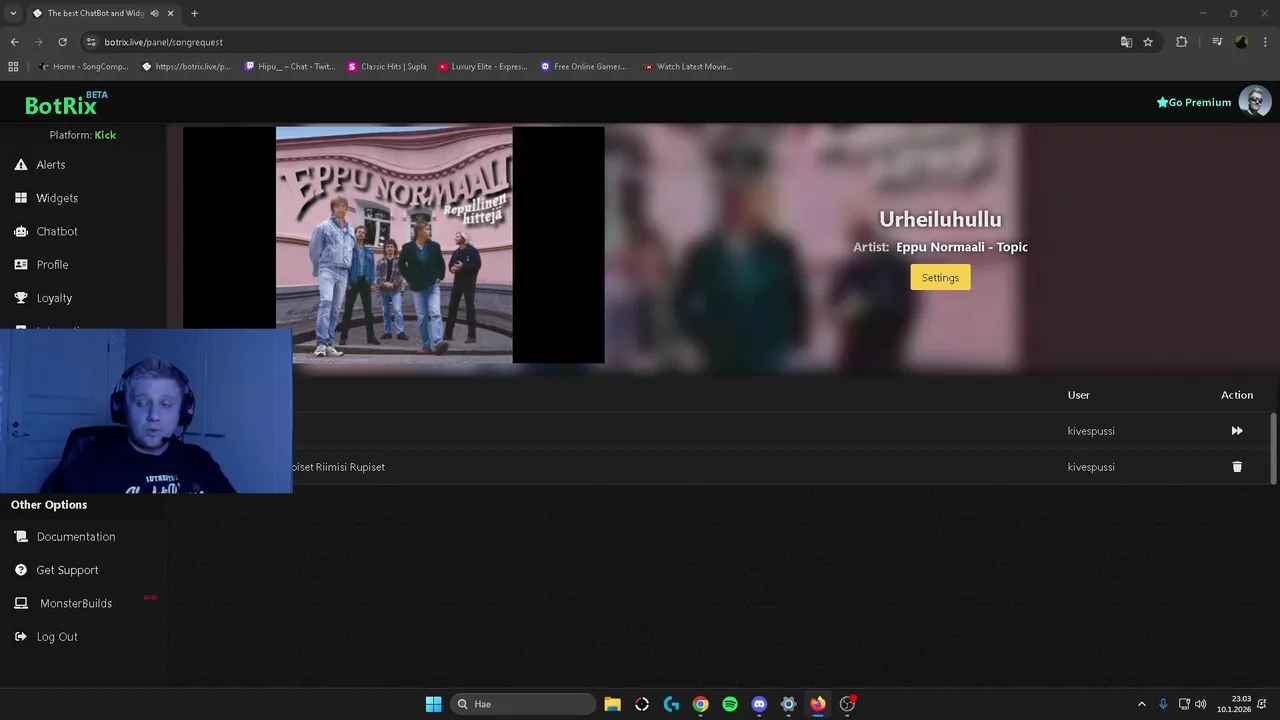The image size is (1280, 720).
Task: Delete the Riimisi Rupiset request with the trash icon
Action: coord(1237,467)
